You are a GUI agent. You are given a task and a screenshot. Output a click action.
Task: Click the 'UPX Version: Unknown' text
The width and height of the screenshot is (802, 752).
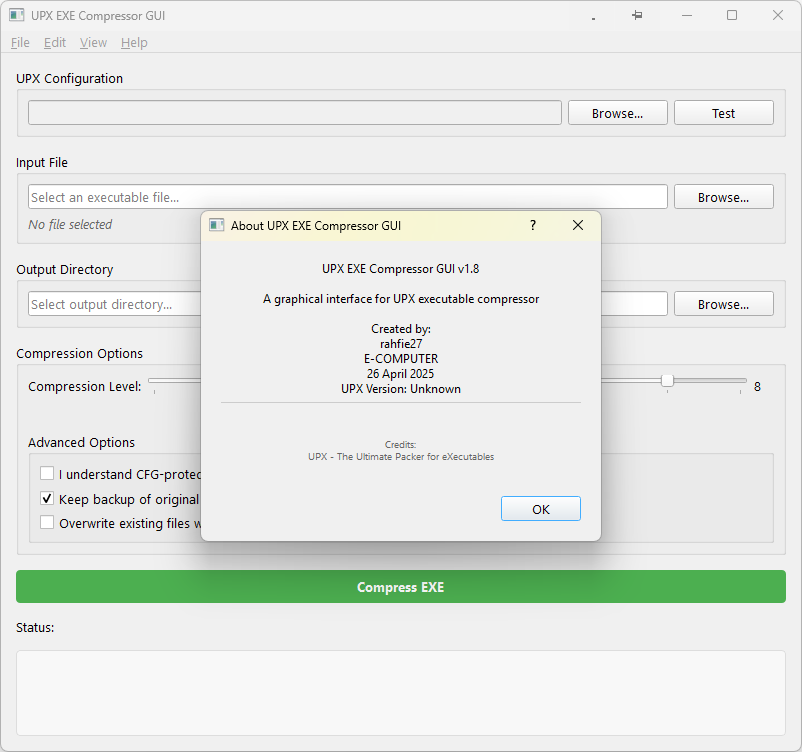click(x=400, y=389)
